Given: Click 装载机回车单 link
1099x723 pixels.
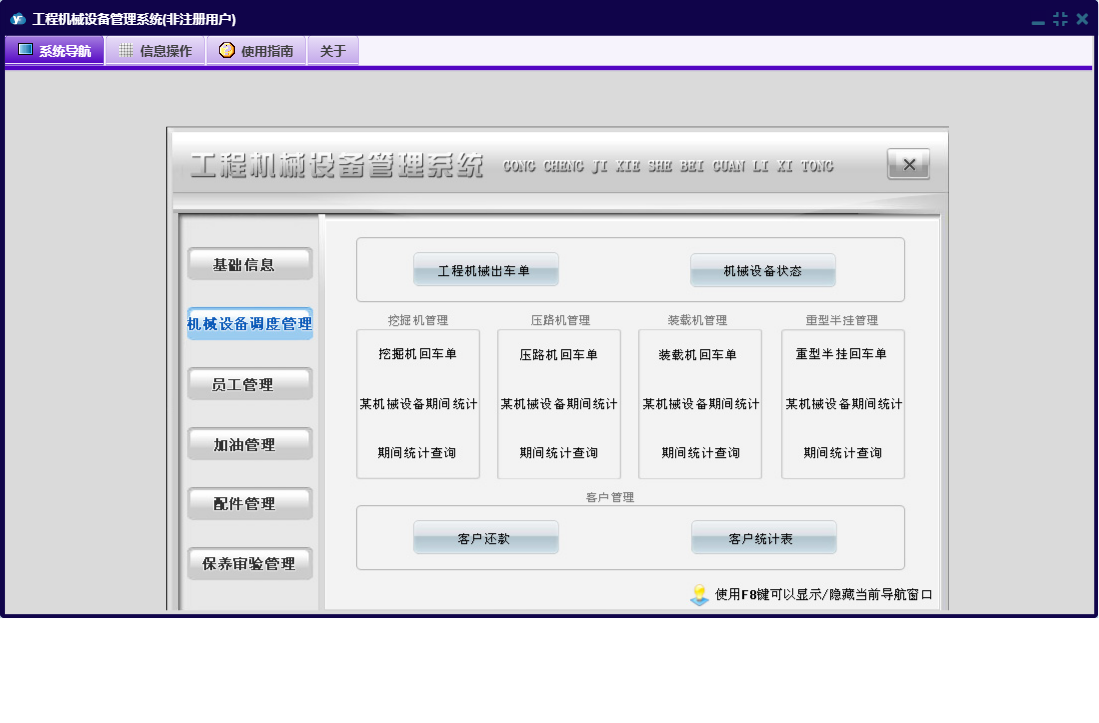Looking at the screenshot, I should pyautogui.click(x=698, y=354).
